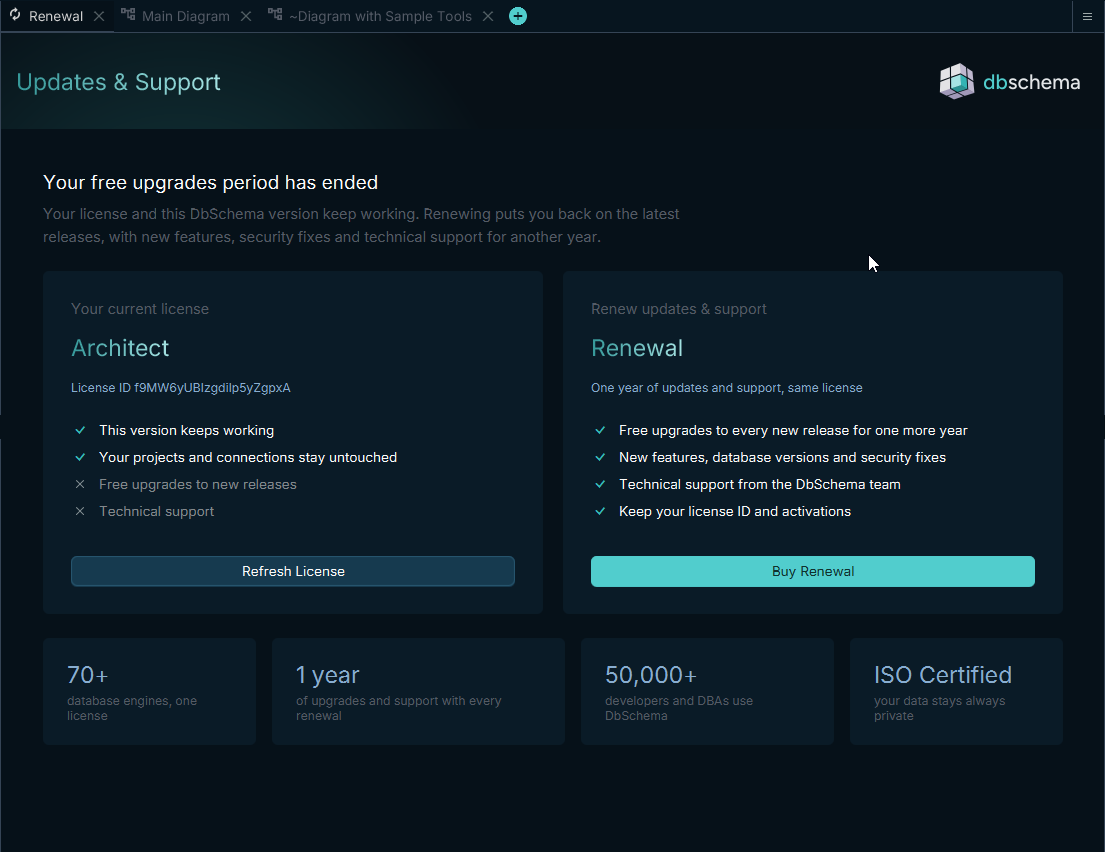
Task: Close the Main Diagram tab
Action: tap(246, 16)
